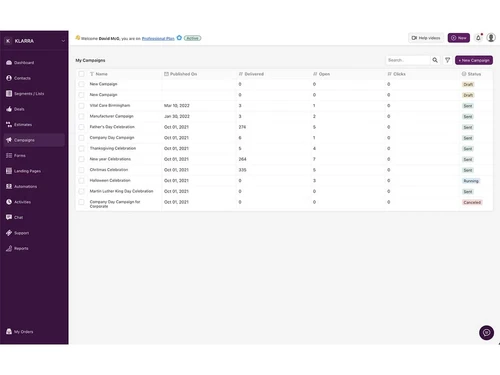
Task: Sort by Clicks column header
Action: [396, 74]
